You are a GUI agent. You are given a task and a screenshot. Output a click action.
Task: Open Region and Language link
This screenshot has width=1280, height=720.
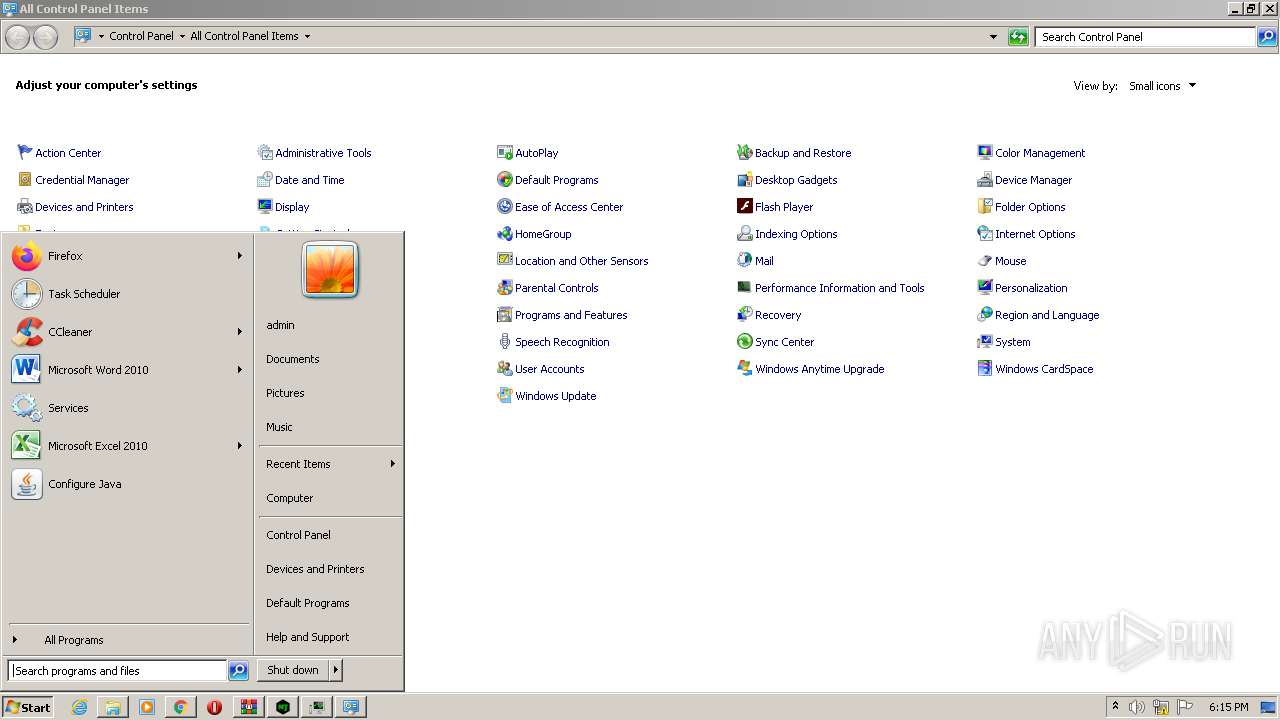click(1038, 315)
